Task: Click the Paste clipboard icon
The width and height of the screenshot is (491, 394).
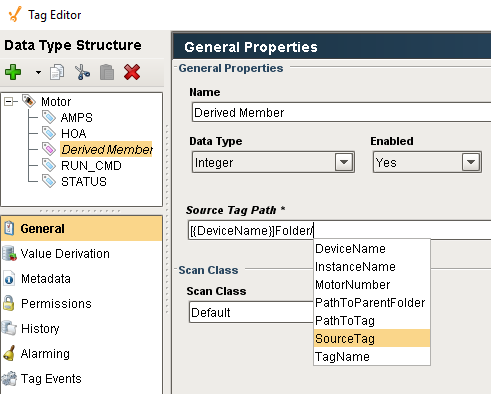Action: [107, 72]
